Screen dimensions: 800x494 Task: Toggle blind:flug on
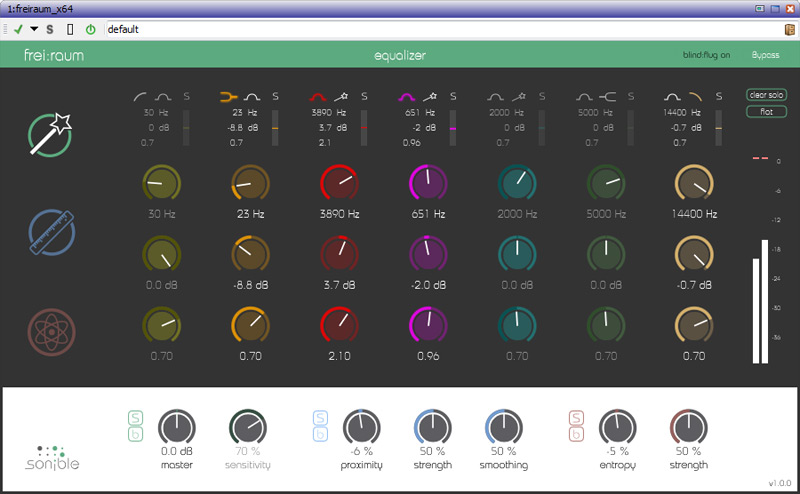(x=706, y=55)
